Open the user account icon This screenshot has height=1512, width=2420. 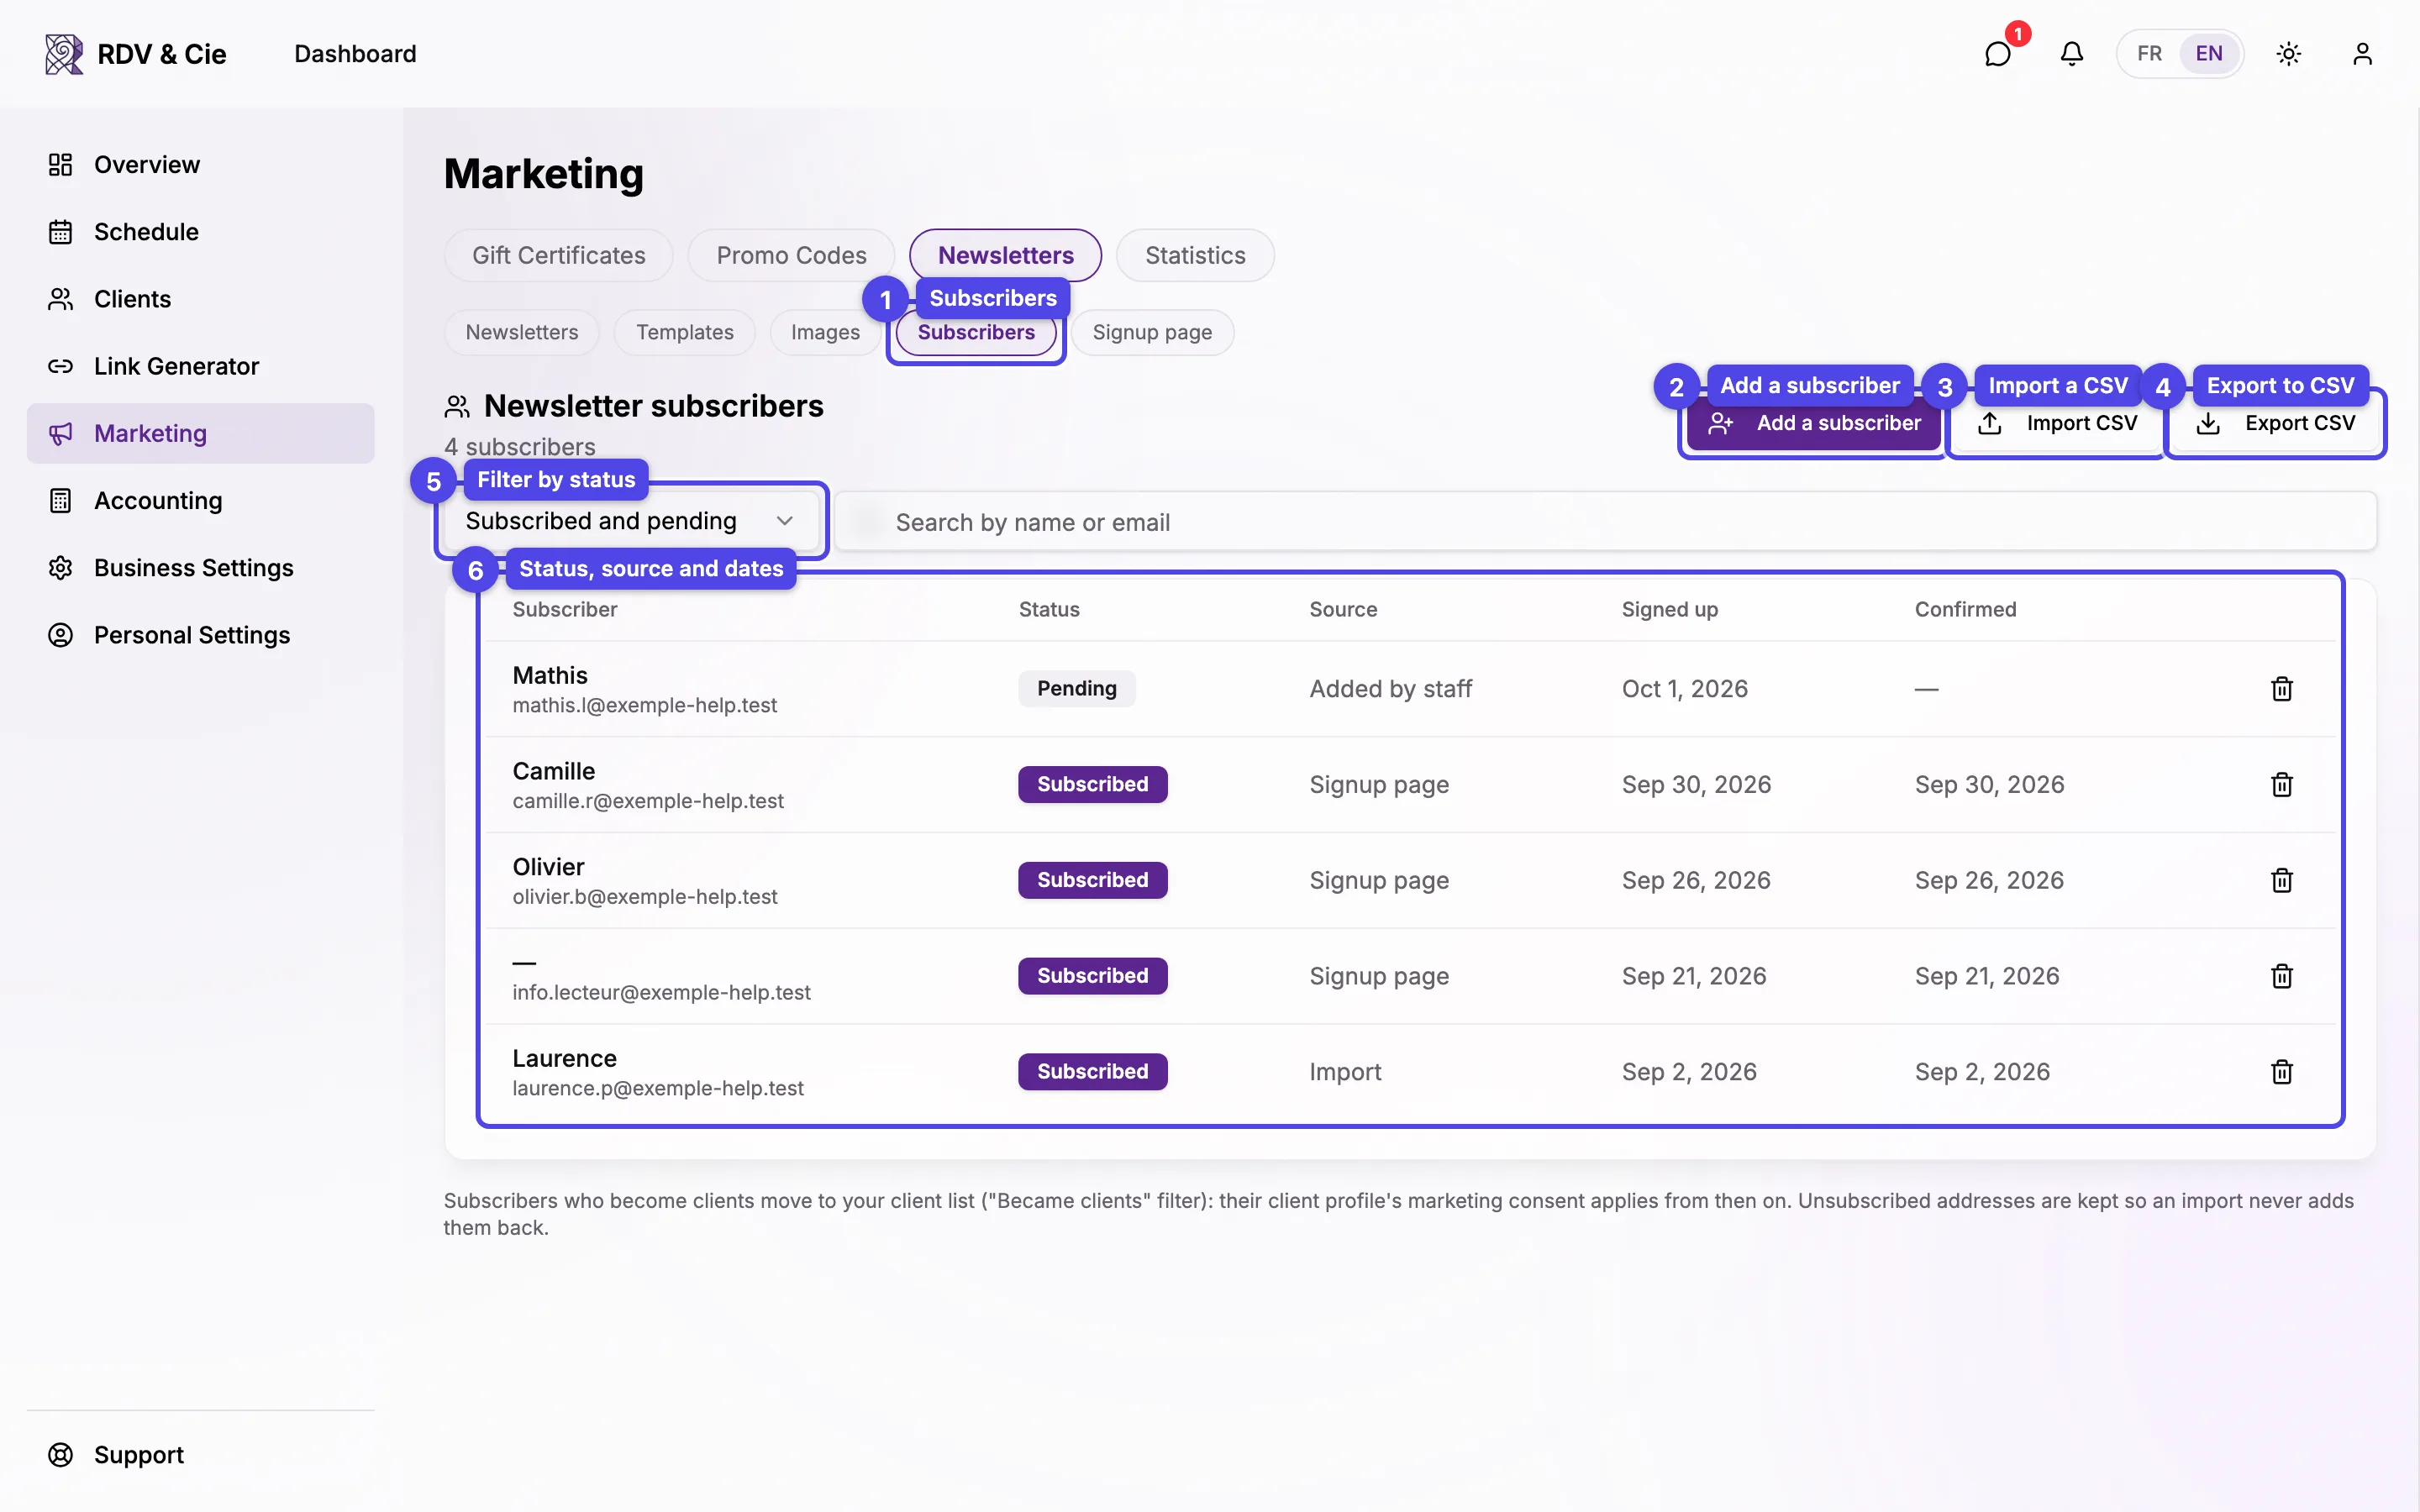pos(2362,53)
